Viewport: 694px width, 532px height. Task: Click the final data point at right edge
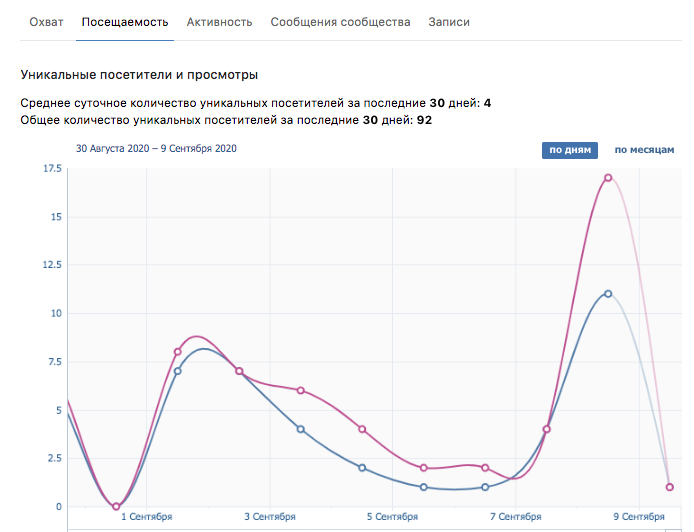tap(669, 487)
